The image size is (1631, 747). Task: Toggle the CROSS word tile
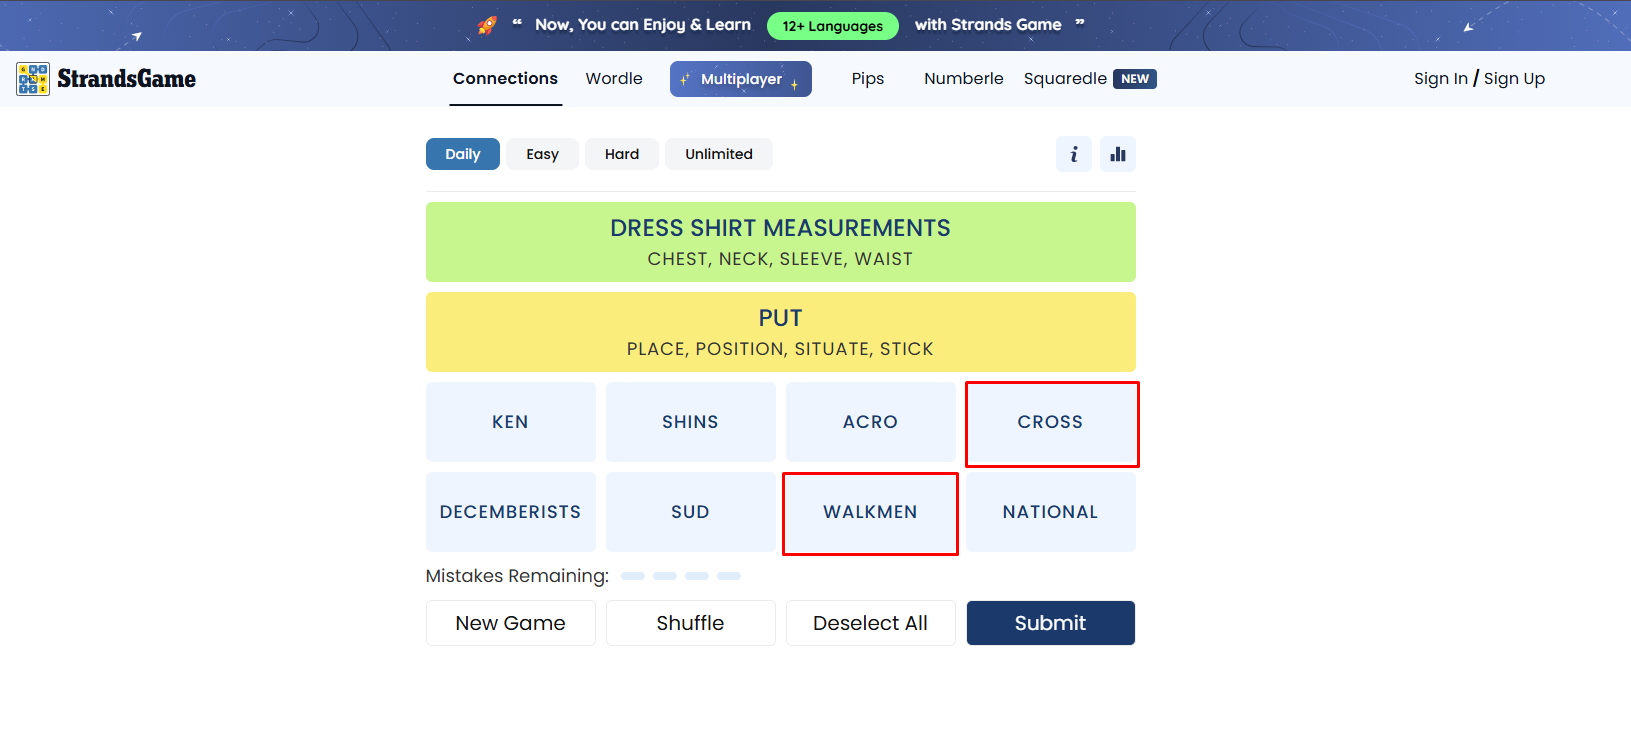1050,422
